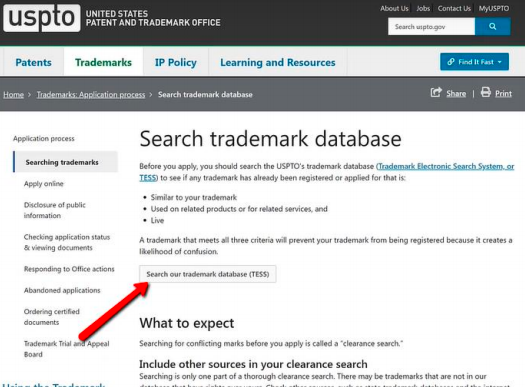Click the Home breadcrumb link

coord(14,95)
